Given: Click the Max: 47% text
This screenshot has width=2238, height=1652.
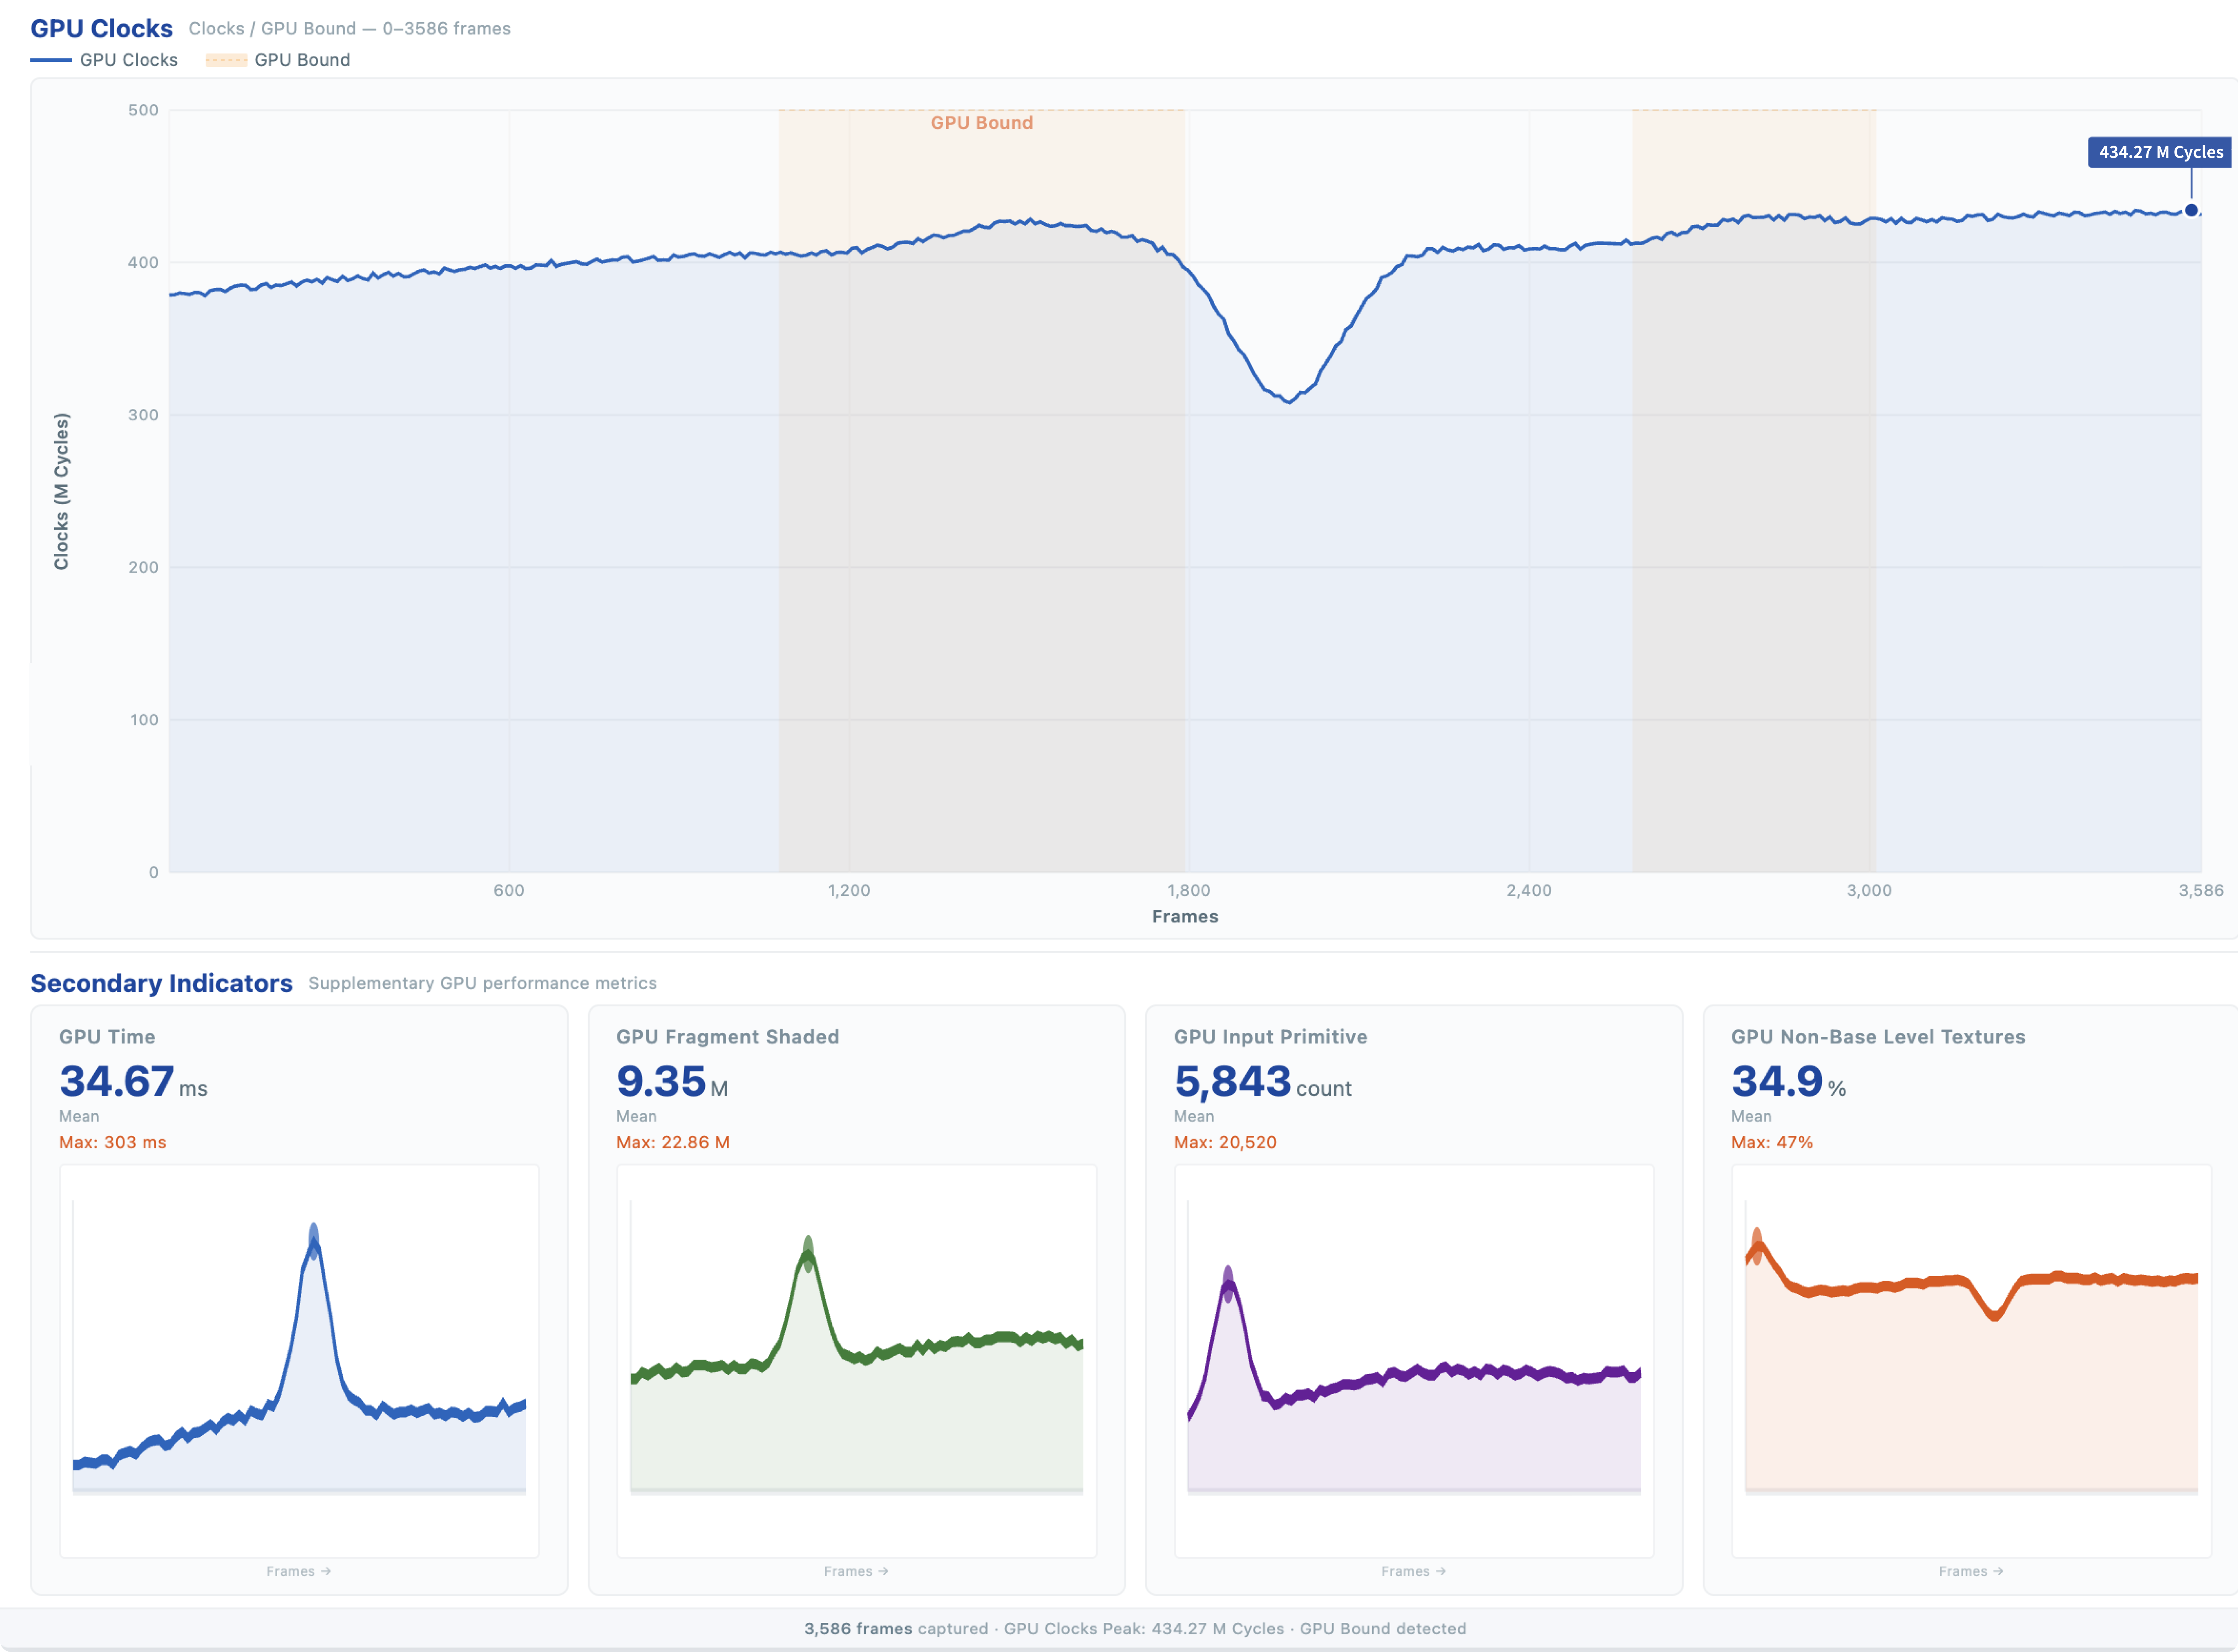Looking at the screenshot, I should [1772, 1142].
